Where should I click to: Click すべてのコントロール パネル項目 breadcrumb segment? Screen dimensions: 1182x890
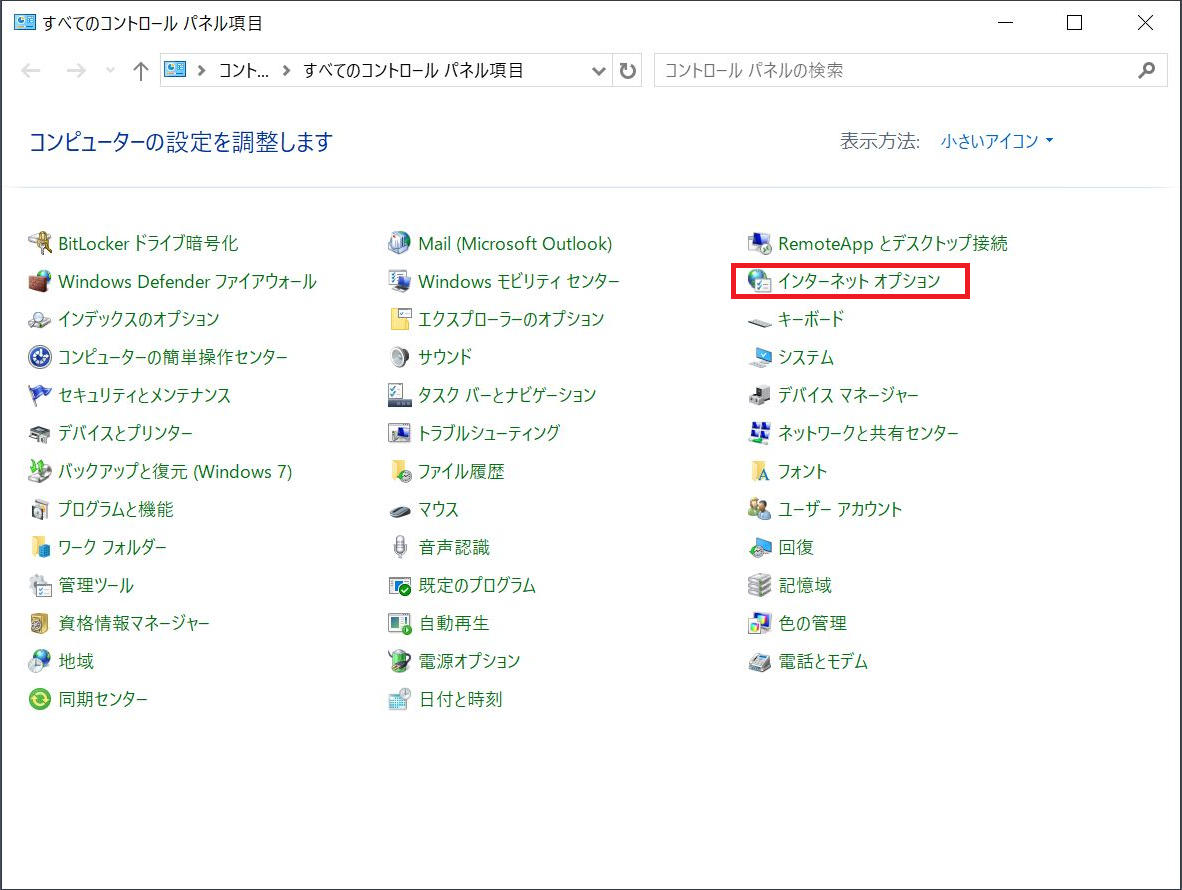(413, 71)
